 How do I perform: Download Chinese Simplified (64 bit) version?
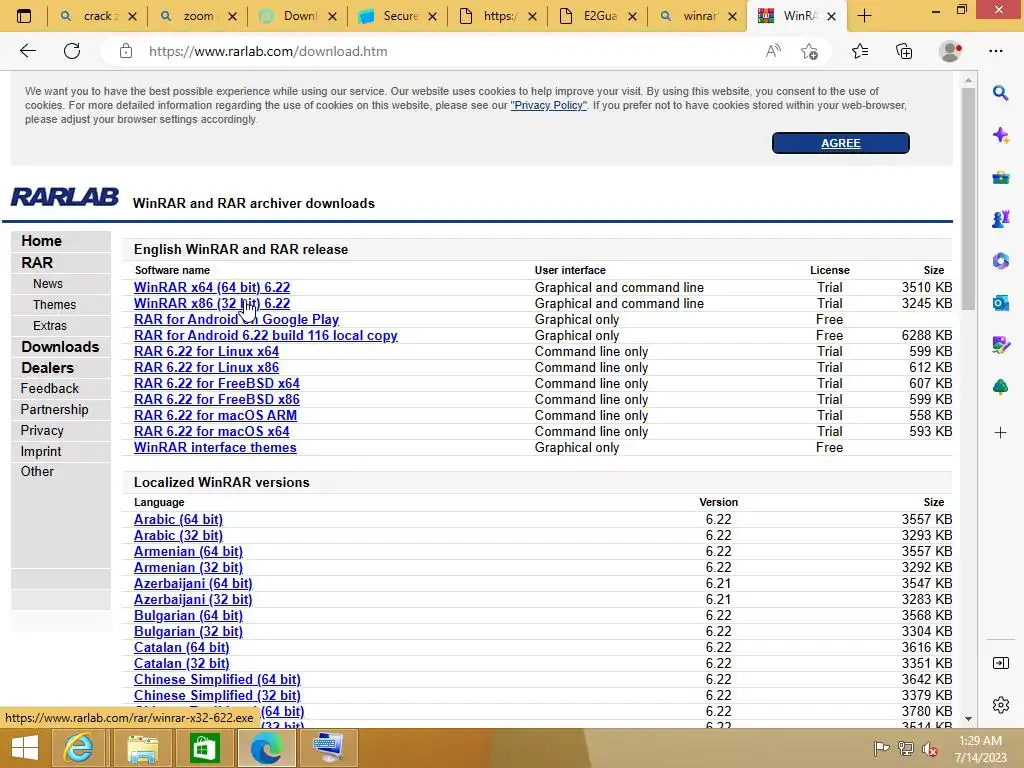tap(217, 679)
